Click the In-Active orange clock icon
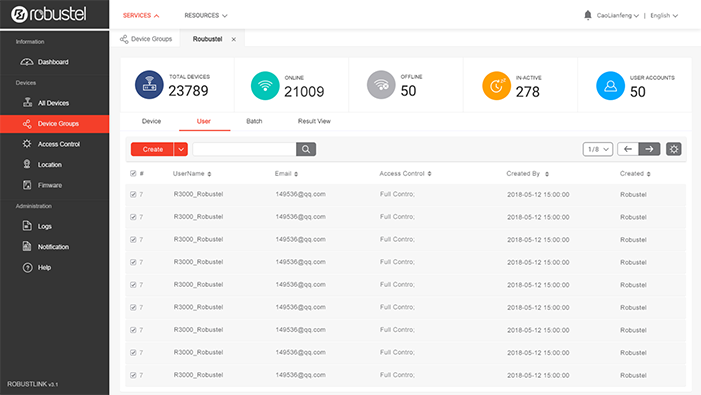Screen dimensions: 701x395 pyautogui.click(x=496, y=86)
